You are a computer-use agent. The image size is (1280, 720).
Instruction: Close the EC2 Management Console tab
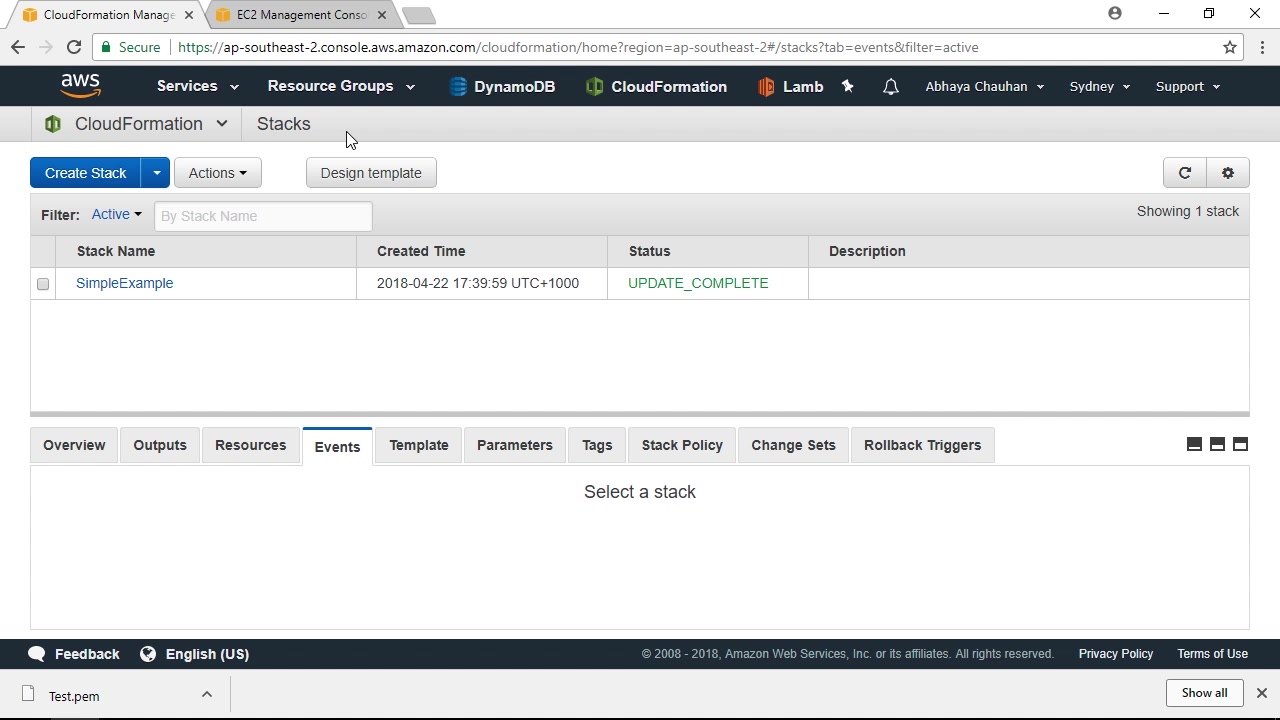(382, 15)
